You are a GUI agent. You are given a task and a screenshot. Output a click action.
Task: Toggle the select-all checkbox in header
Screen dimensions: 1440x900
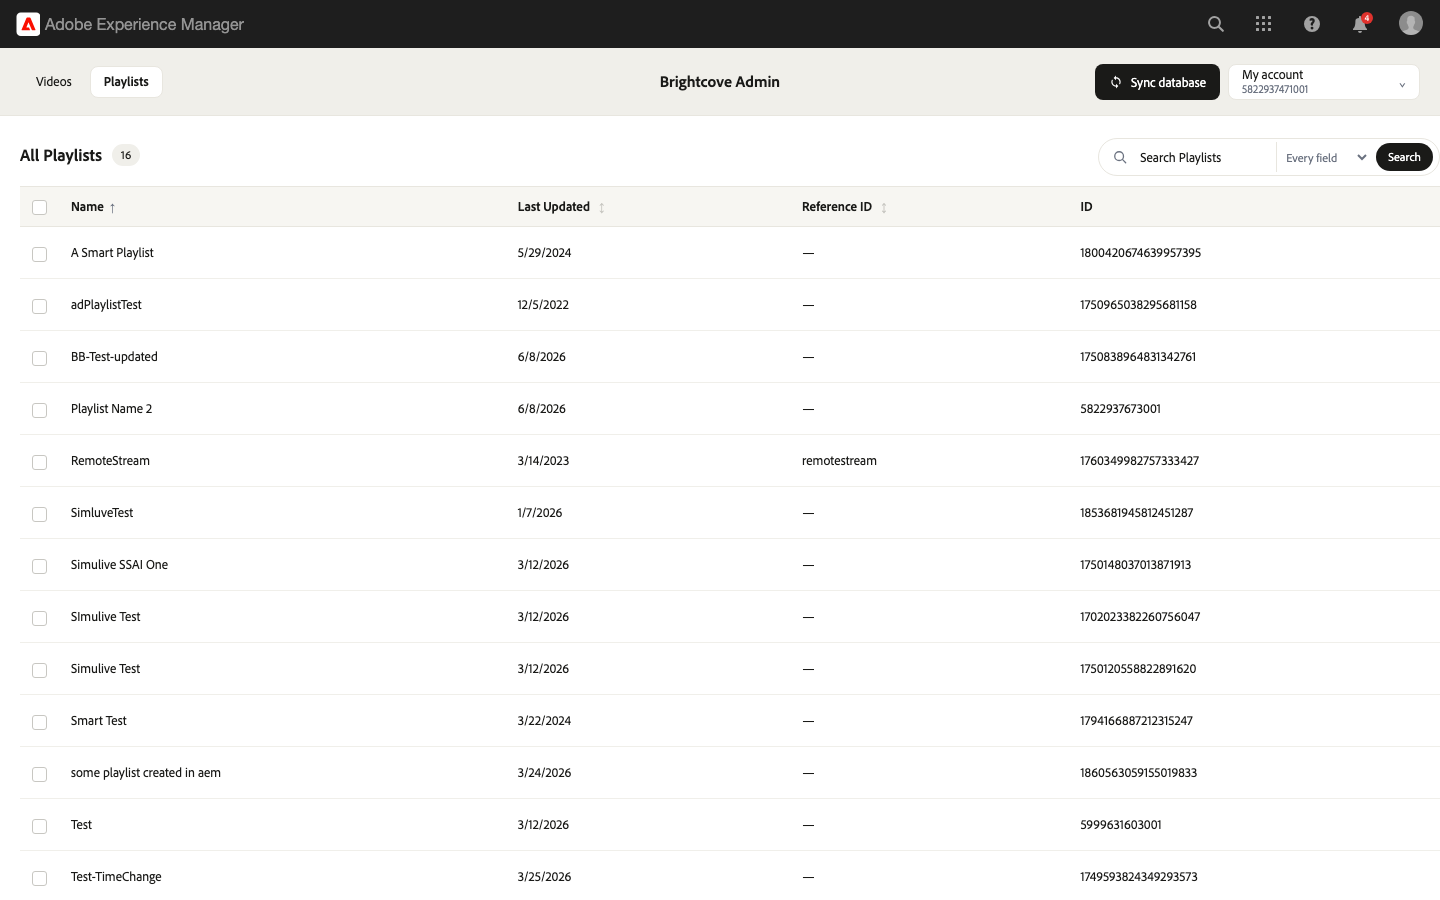[40, 207]
